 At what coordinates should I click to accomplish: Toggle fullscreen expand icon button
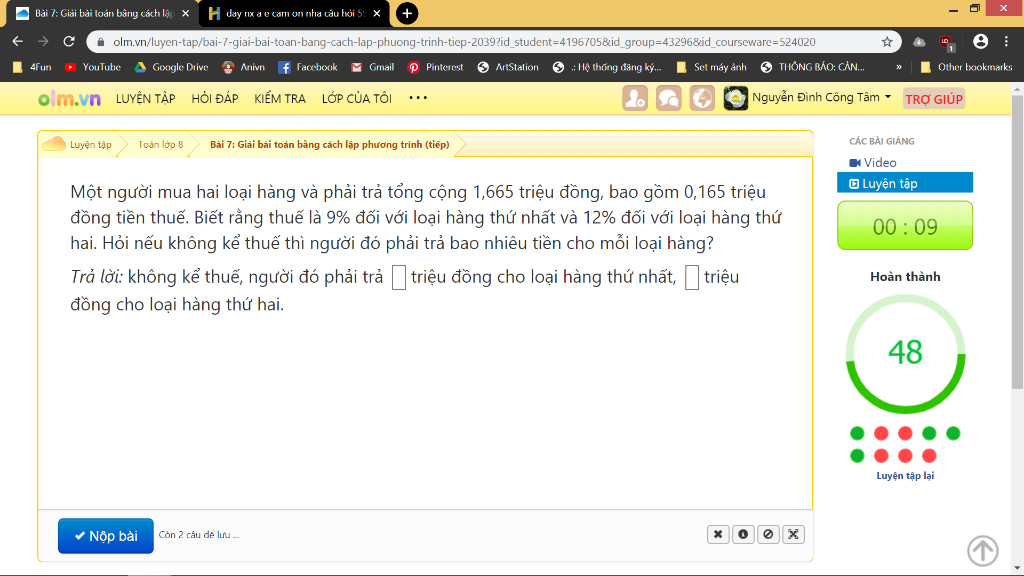[x=793, y=534]
